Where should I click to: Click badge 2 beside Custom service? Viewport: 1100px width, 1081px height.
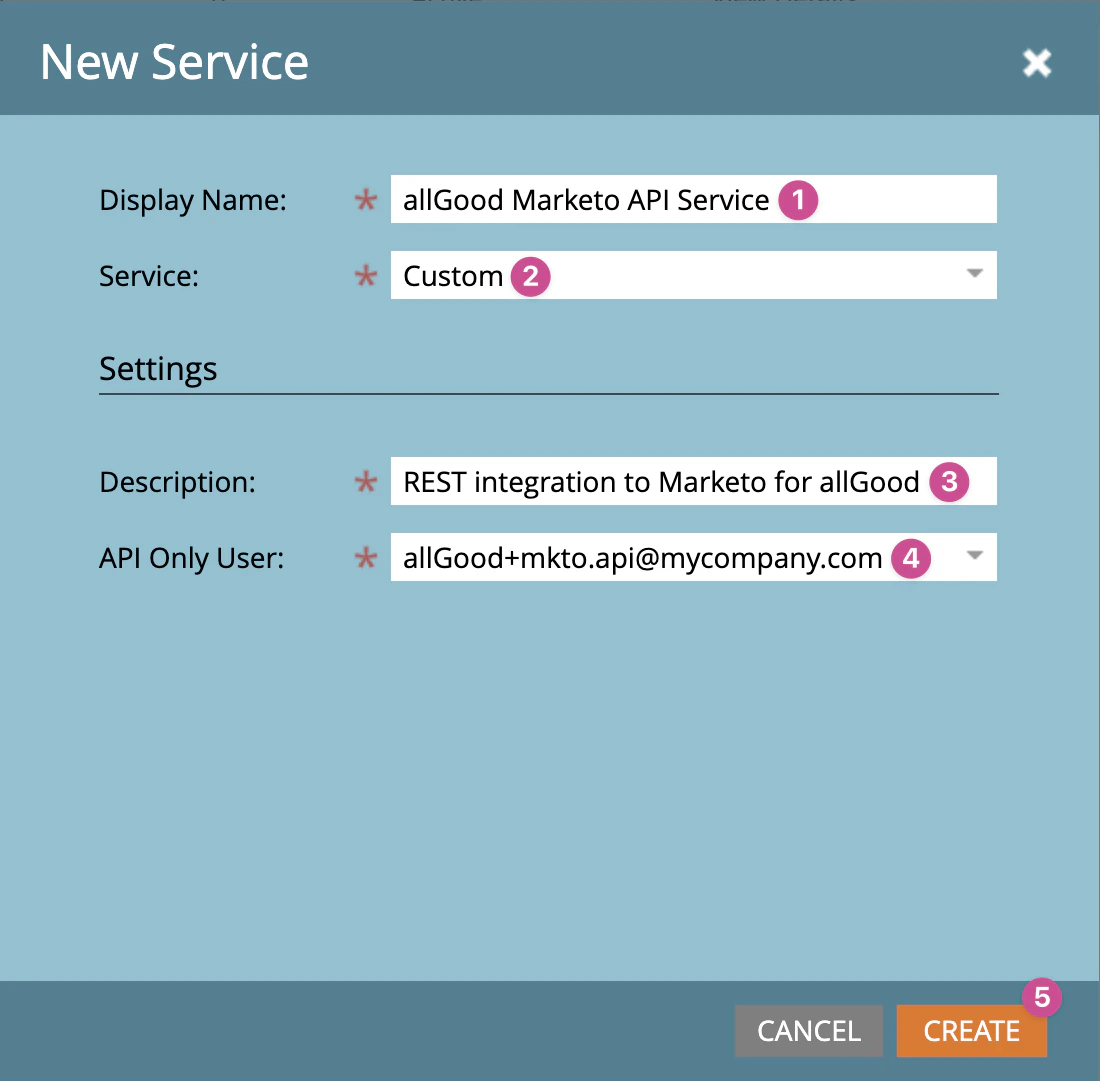tap(531, 276)
